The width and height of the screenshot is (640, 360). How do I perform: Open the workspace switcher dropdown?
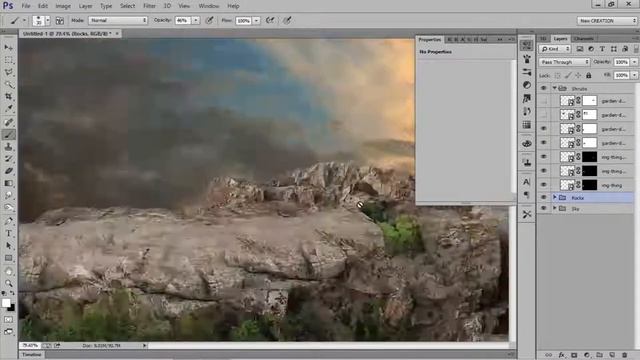pyautogui.click(x=607, y=20)
